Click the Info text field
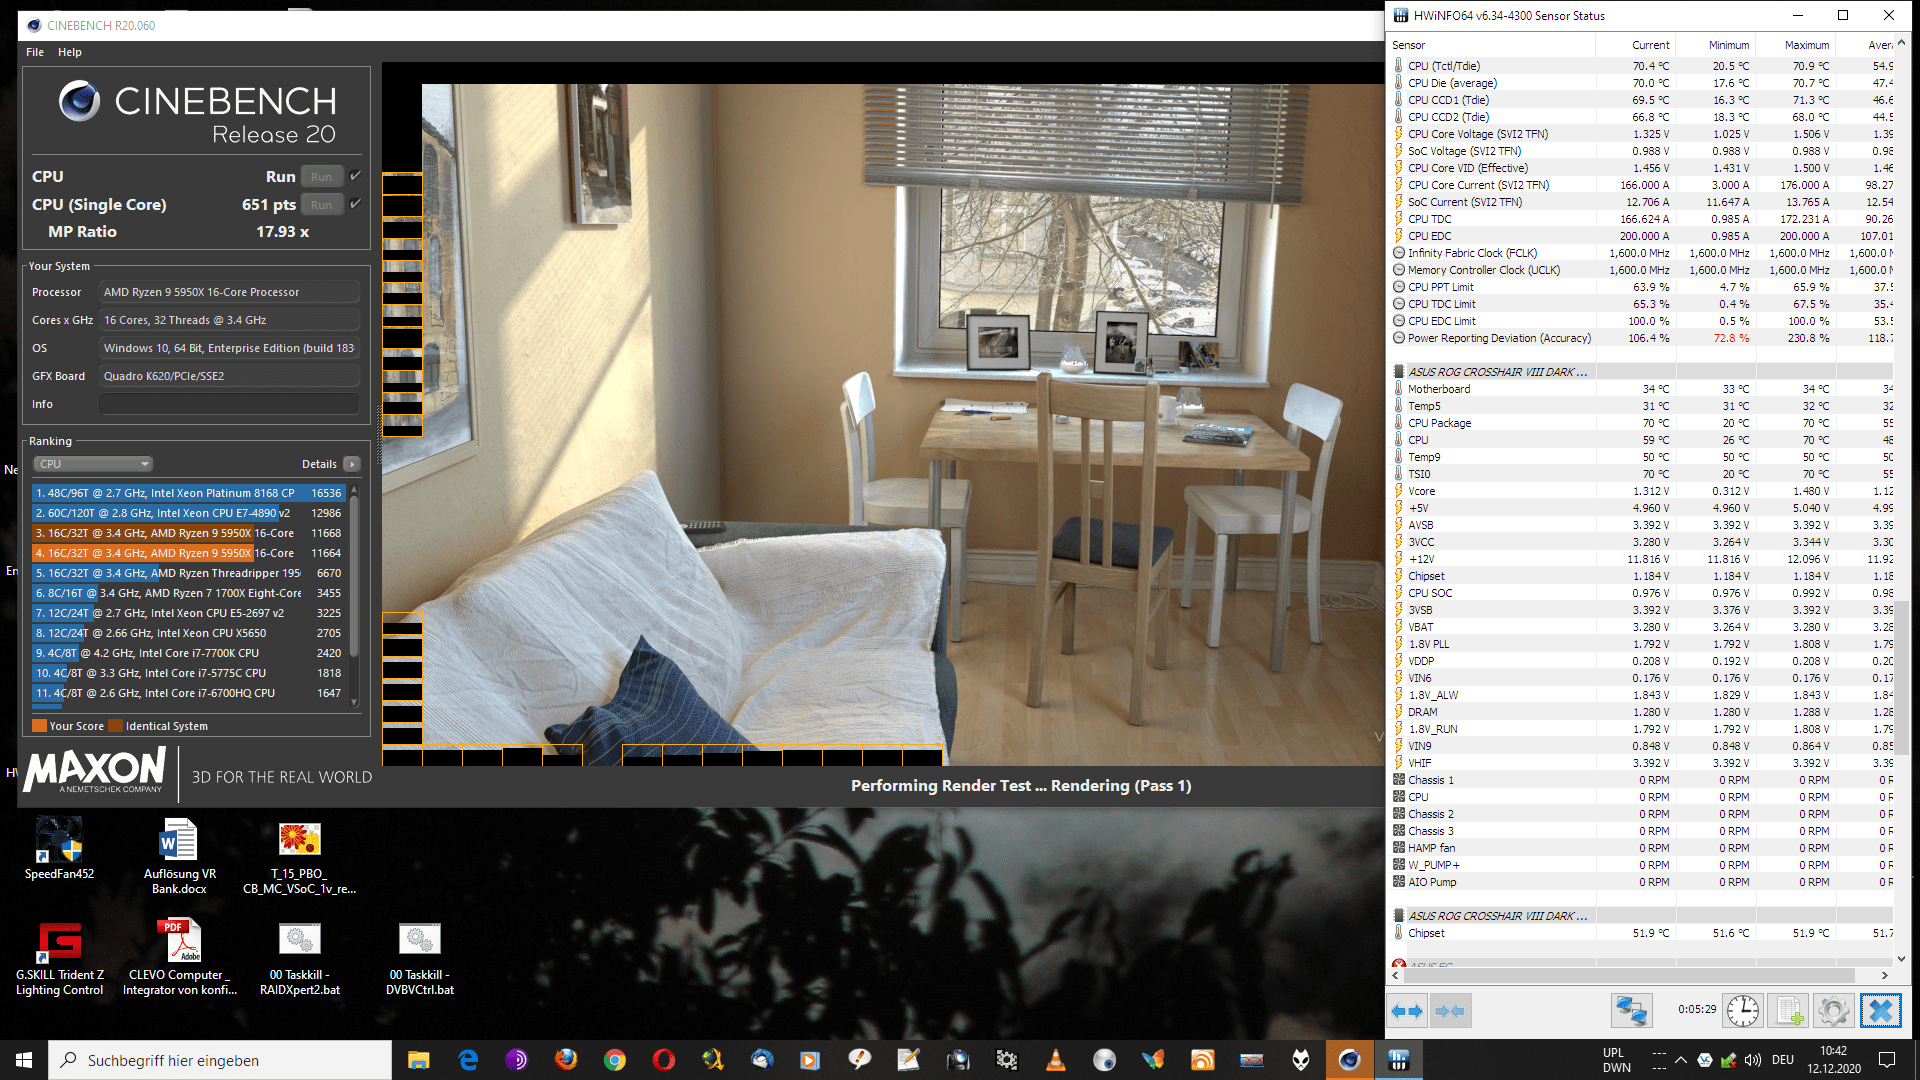 [x=229, y=404]
